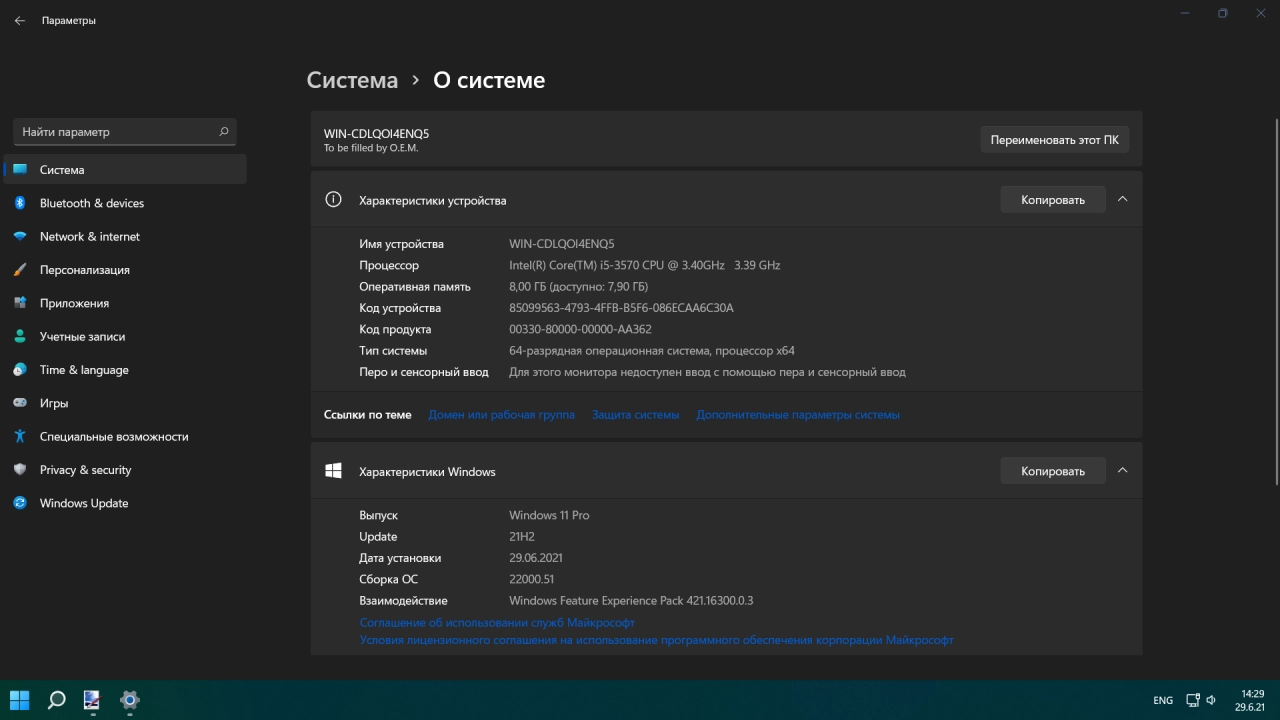Click the pinned app icon after Search

pyautogui.click(x=92, y=700)
